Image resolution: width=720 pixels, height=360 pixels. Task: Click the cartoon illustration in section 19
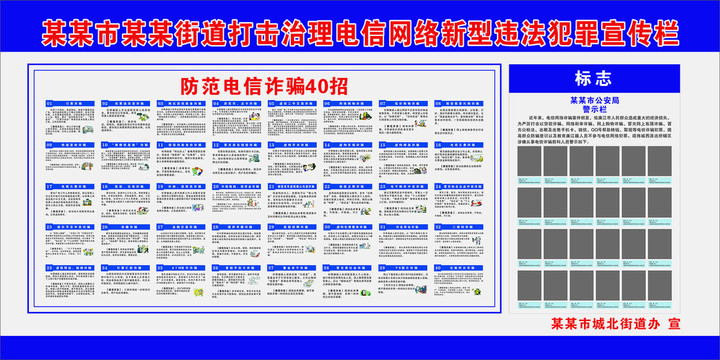point(198,208)
